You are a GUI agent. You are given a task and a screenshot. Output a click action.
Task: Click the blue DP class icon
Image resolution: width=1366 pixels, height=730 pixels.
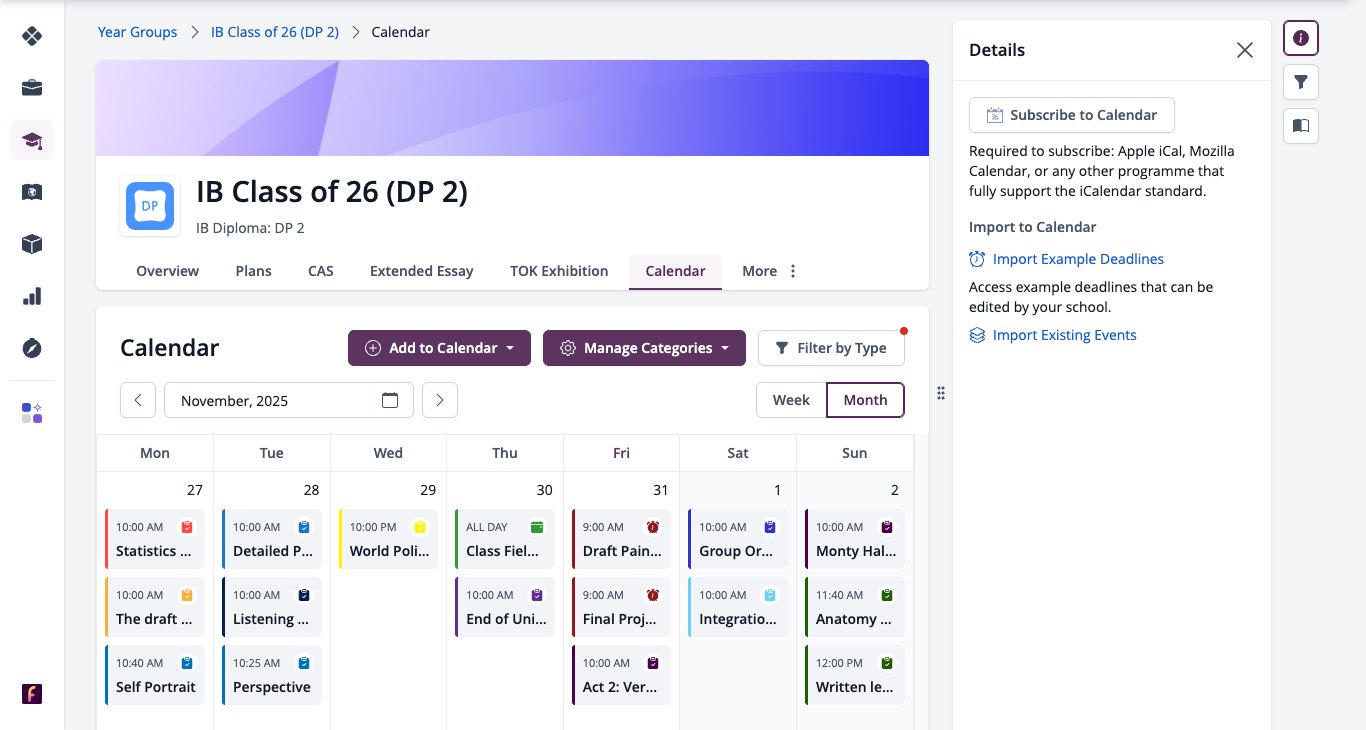click(150, 206)
